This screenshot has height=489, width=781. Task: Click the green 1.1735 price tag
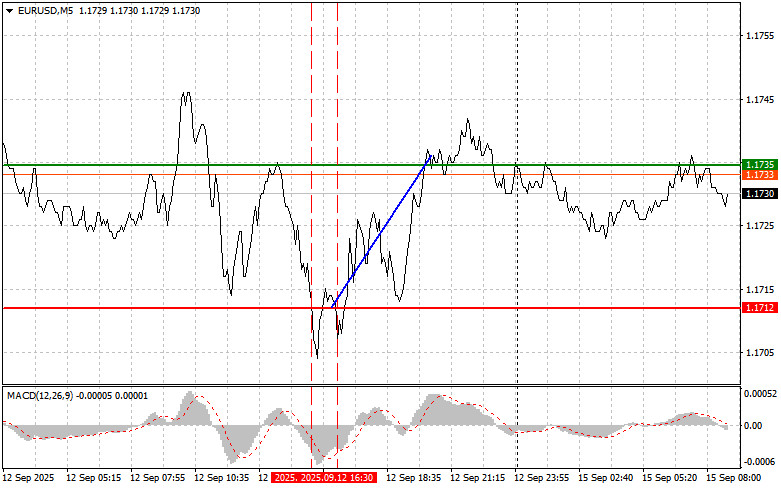coord(761,164)
